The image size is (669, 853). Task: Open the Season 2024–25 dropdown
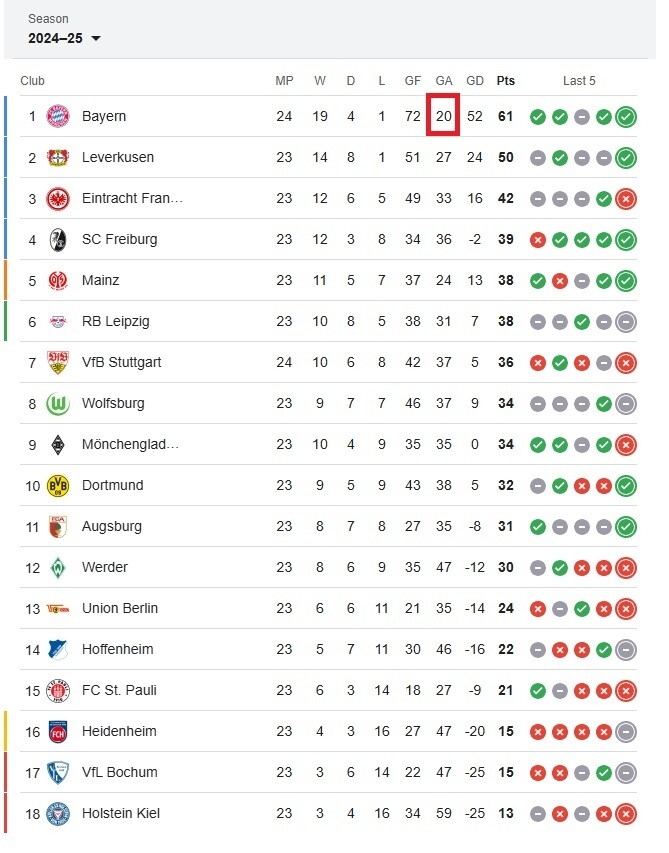point(65,38)
